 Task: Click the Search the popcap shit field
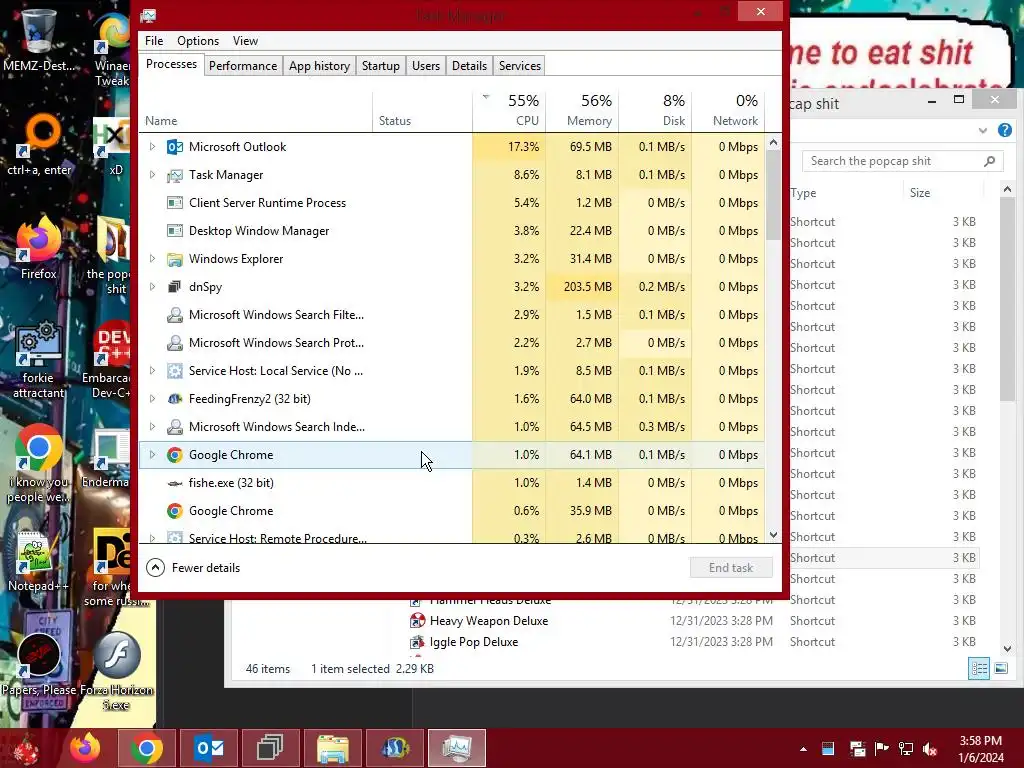(903, 161)
